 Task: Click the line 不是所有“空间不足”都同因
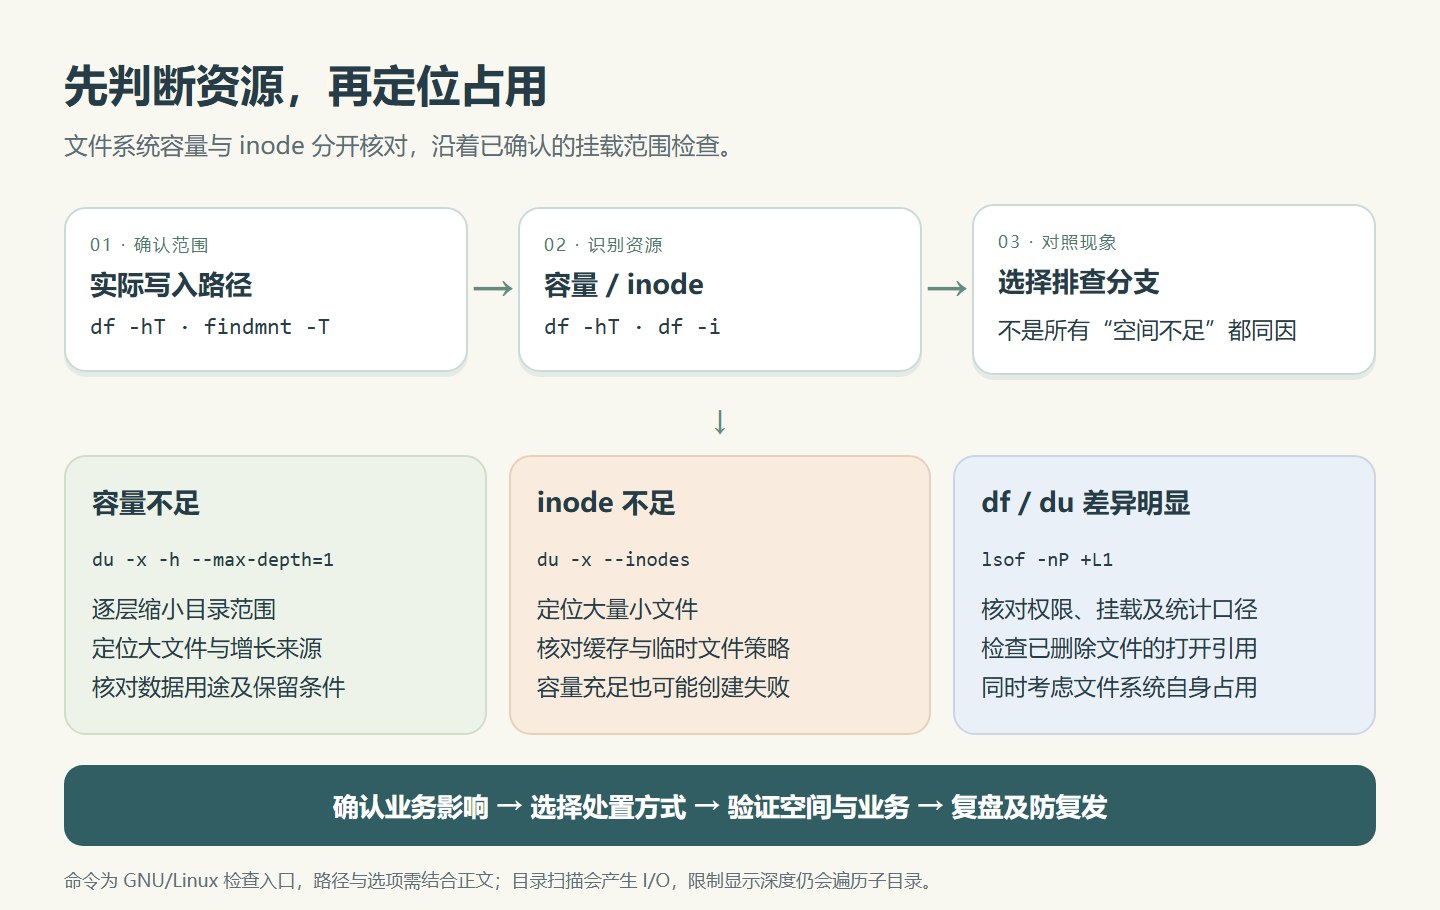[x=1147, y=330]
